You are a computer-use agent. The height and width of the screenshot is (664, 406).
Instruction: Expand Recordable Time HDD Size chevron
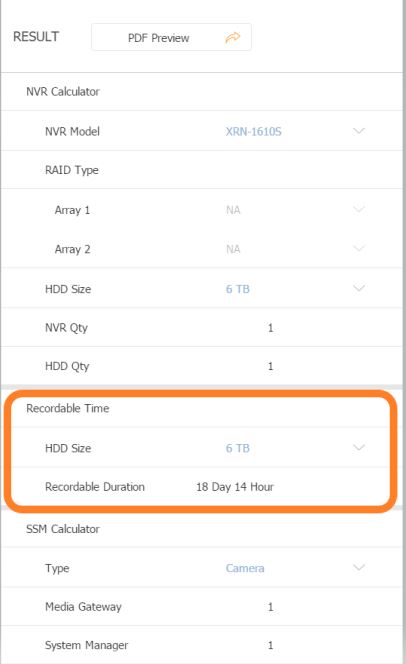tap(359, 448)
